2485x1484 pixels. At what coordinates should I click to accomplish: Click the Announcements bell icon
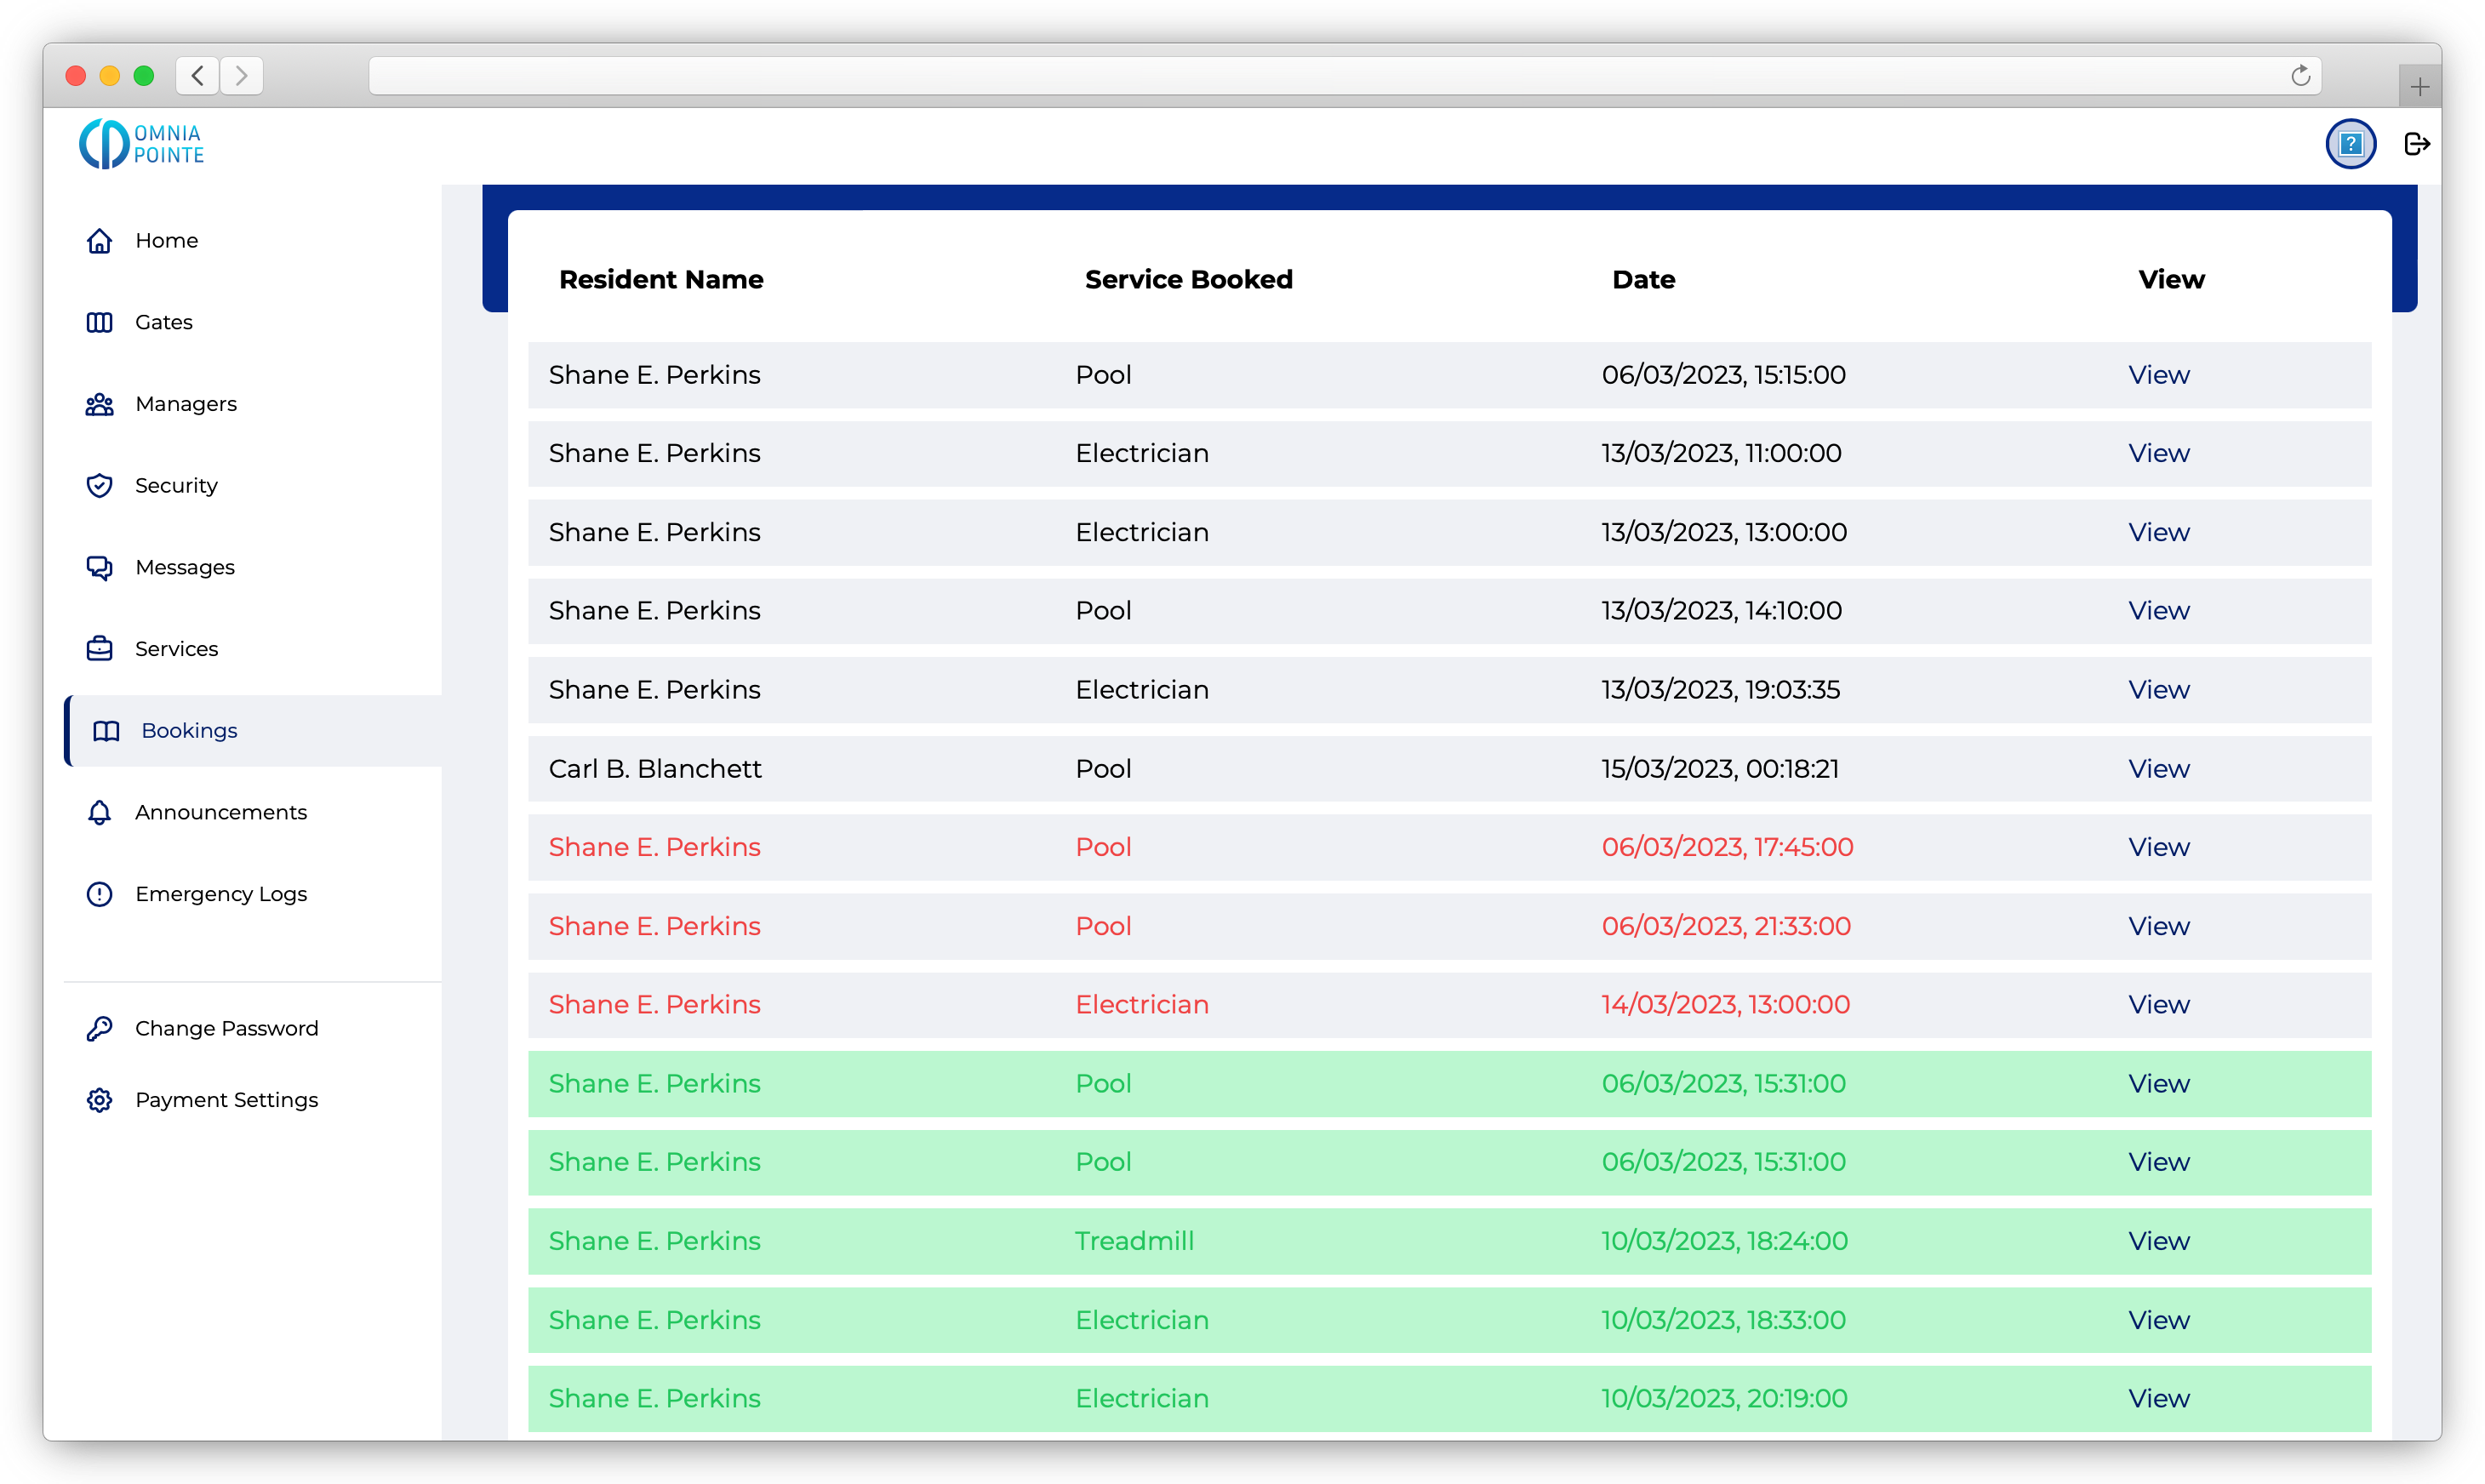pos(99,812)
